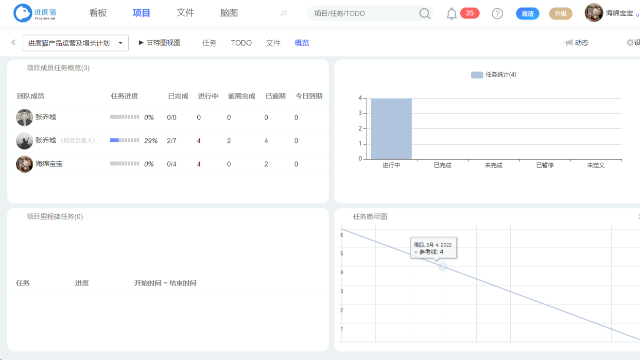Click the gold 升级 button
Viewport: 640px width, 360px height.
560,13
